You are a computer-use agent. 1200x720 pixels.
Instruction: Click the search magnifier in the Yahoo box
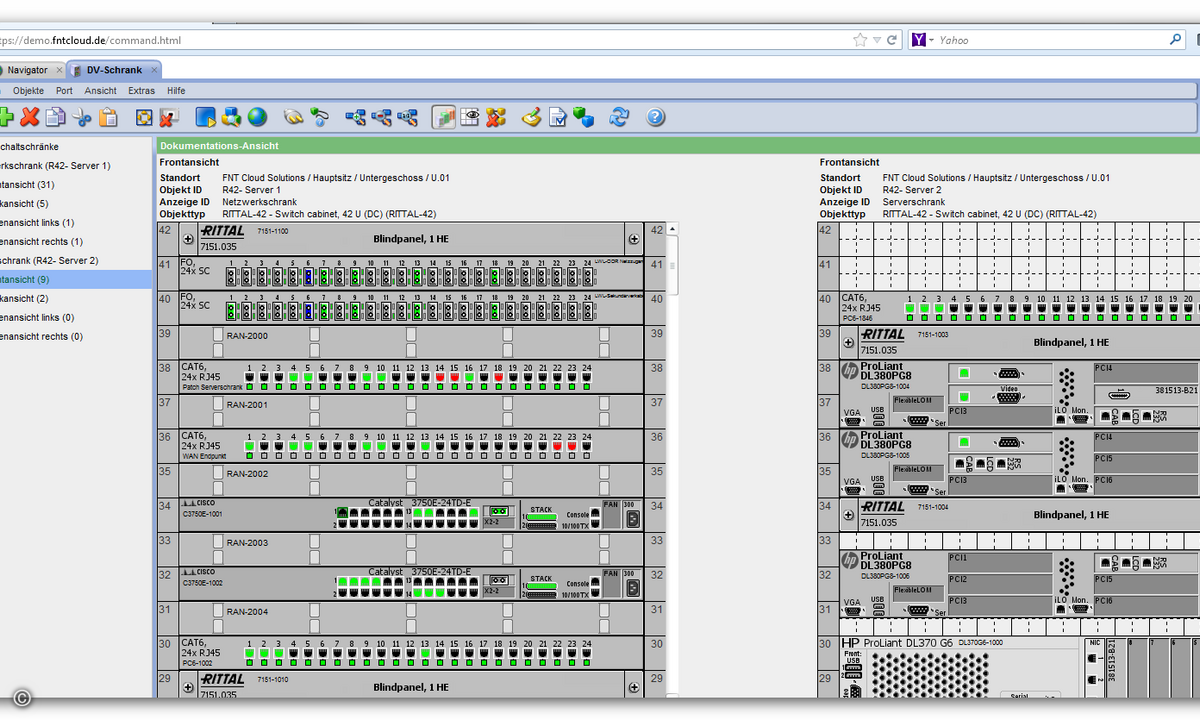coord(1176,40)
